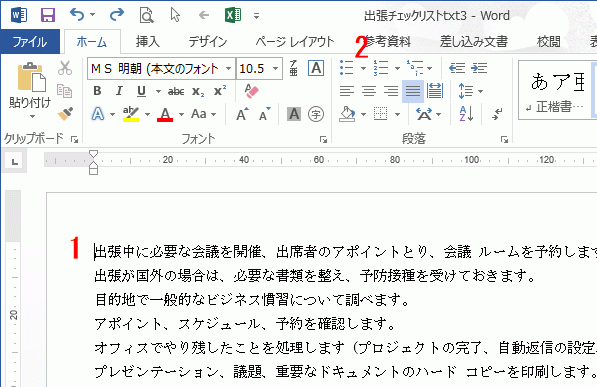The width and height of the screenshot is (597, 387).
Task: Click the enclosed character 字 icon
Action: tap(316, 114)
